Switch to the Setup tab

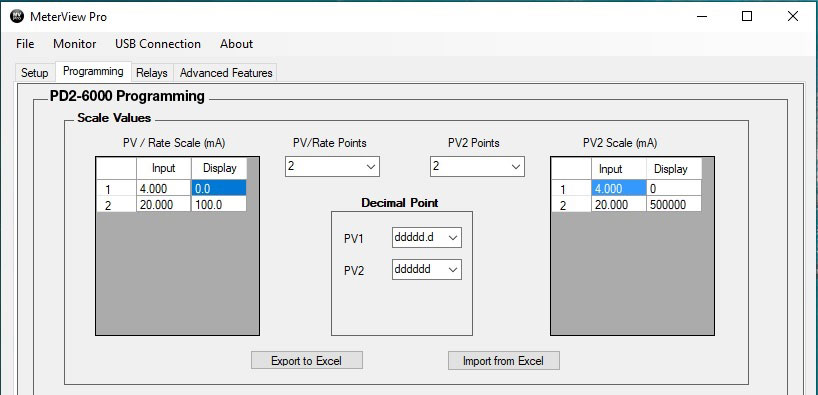click(x=34, y=73)
